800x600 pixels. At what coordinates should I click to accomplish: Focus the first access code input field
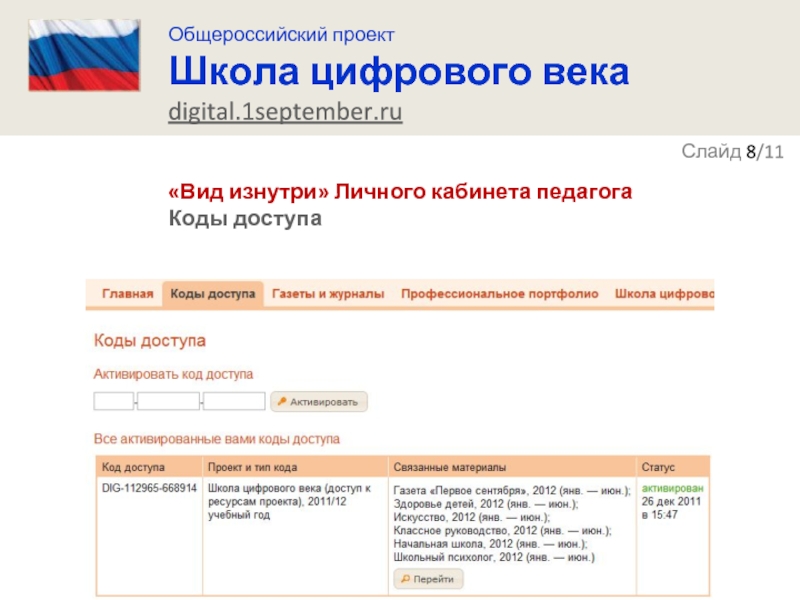pyautogui.click(x=114, y=402)
